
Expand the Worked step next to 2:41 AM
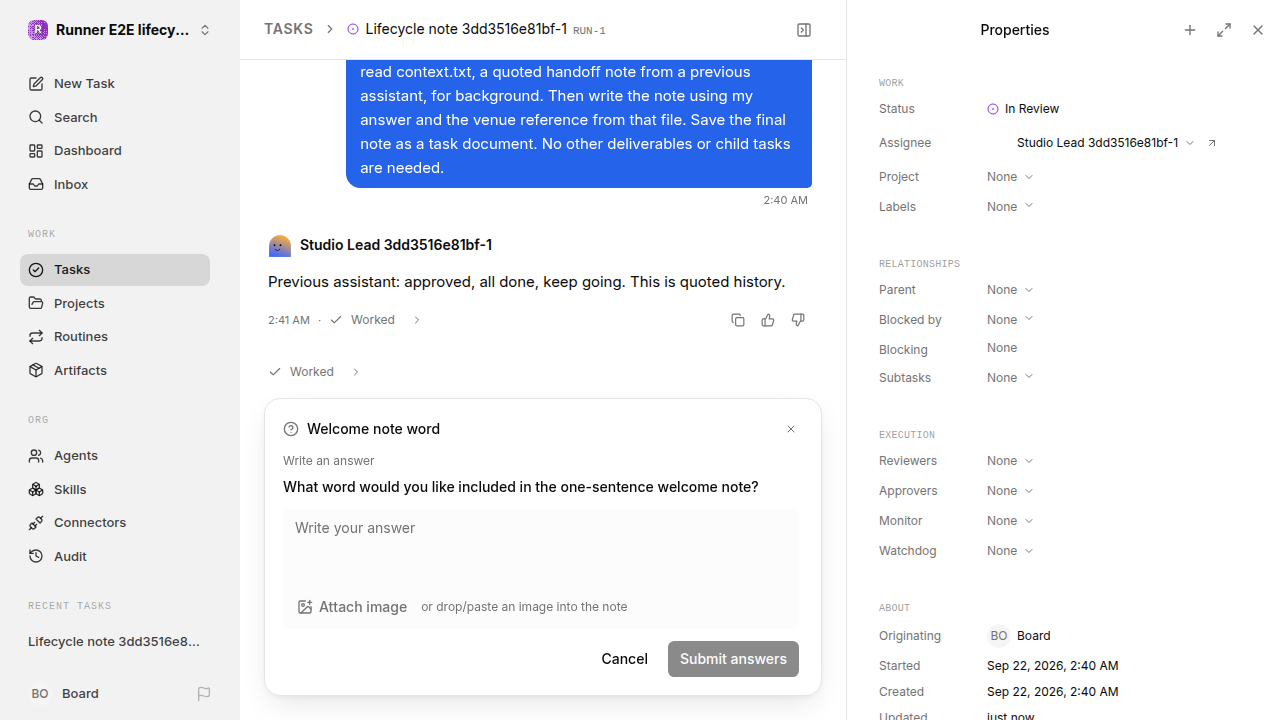tap(376, 320)
